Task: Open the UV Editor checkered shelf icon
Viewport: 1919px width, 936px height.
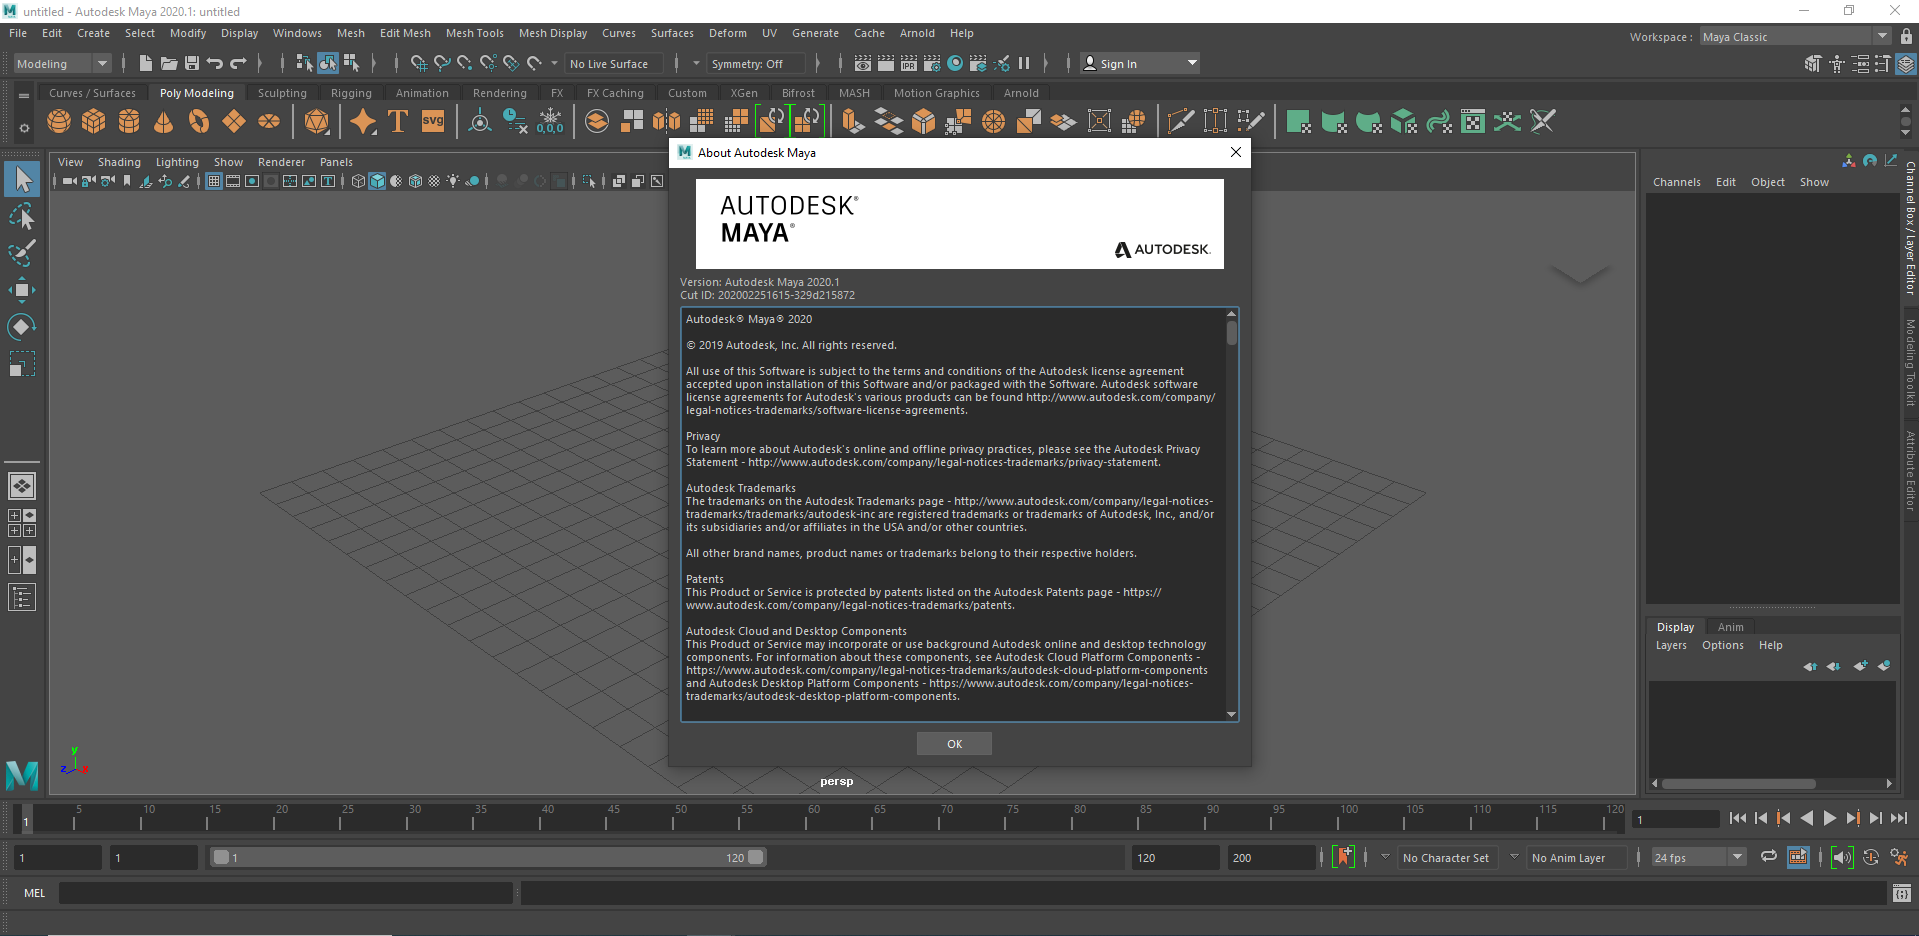Action: tap(1473, 122)
